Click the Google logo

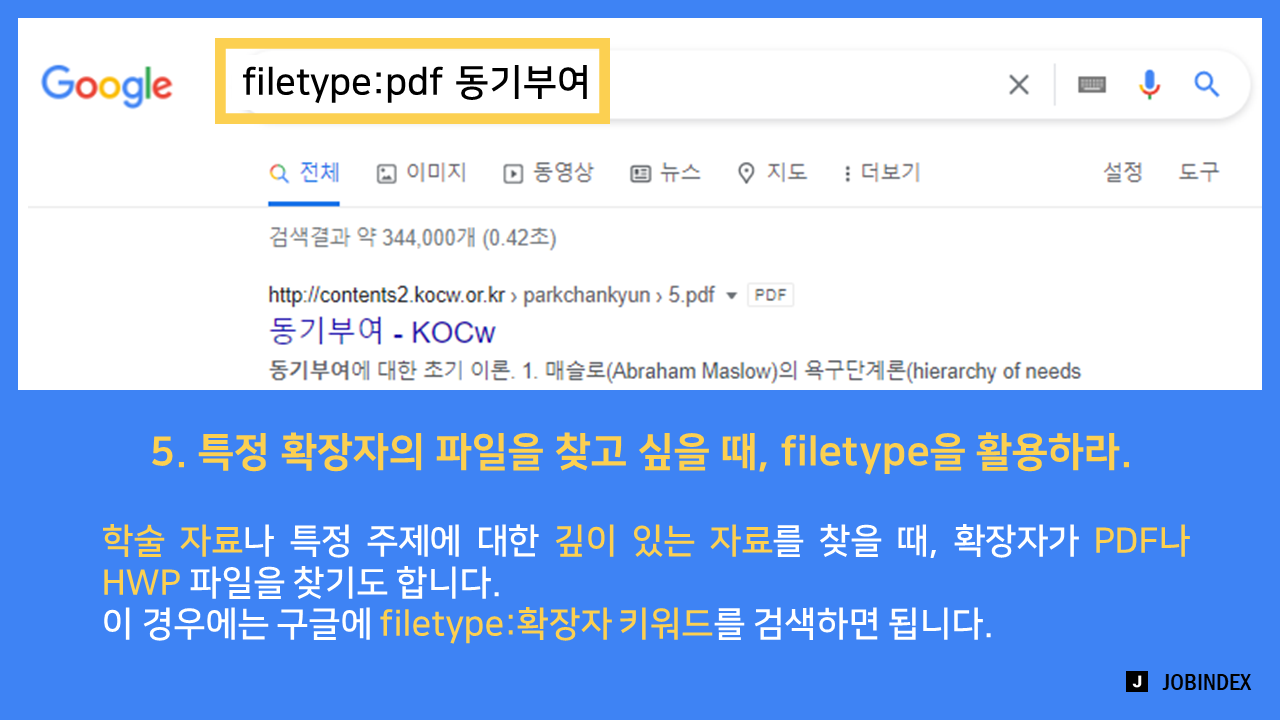coord(106,85)
